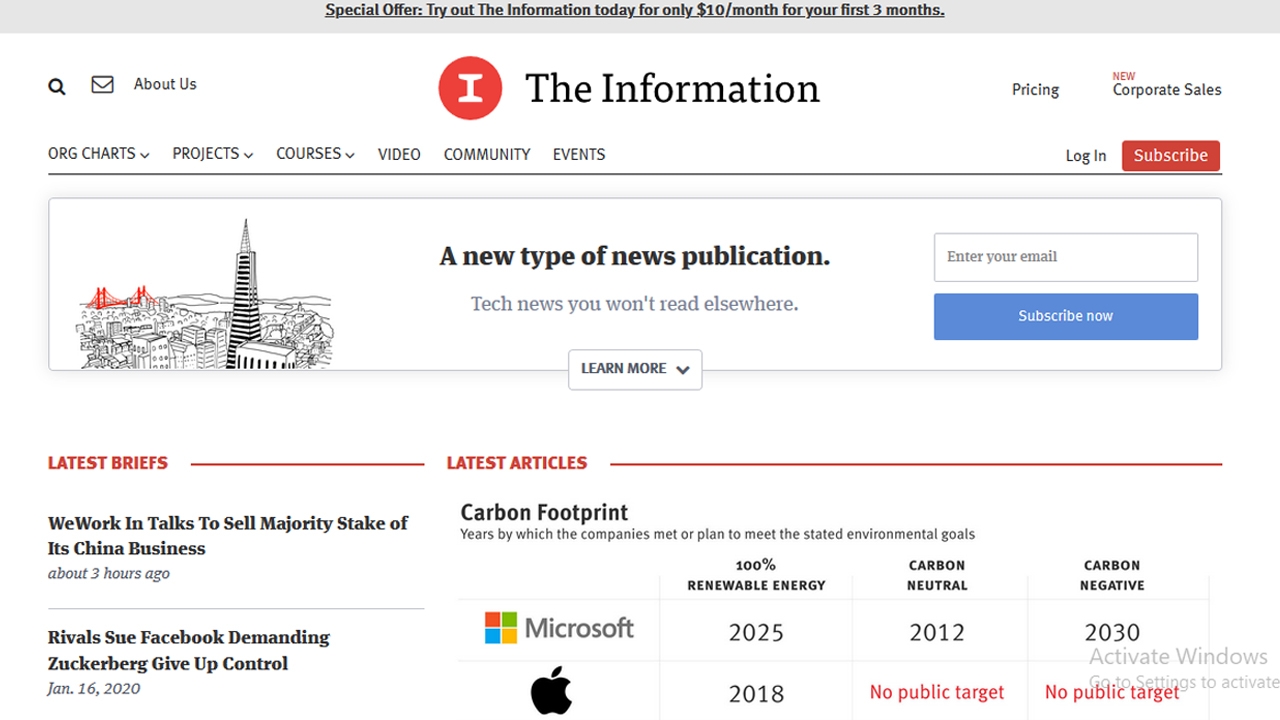
Task: Click the 'about 3 hours ago' timestamp
Action: click(109, 573)
